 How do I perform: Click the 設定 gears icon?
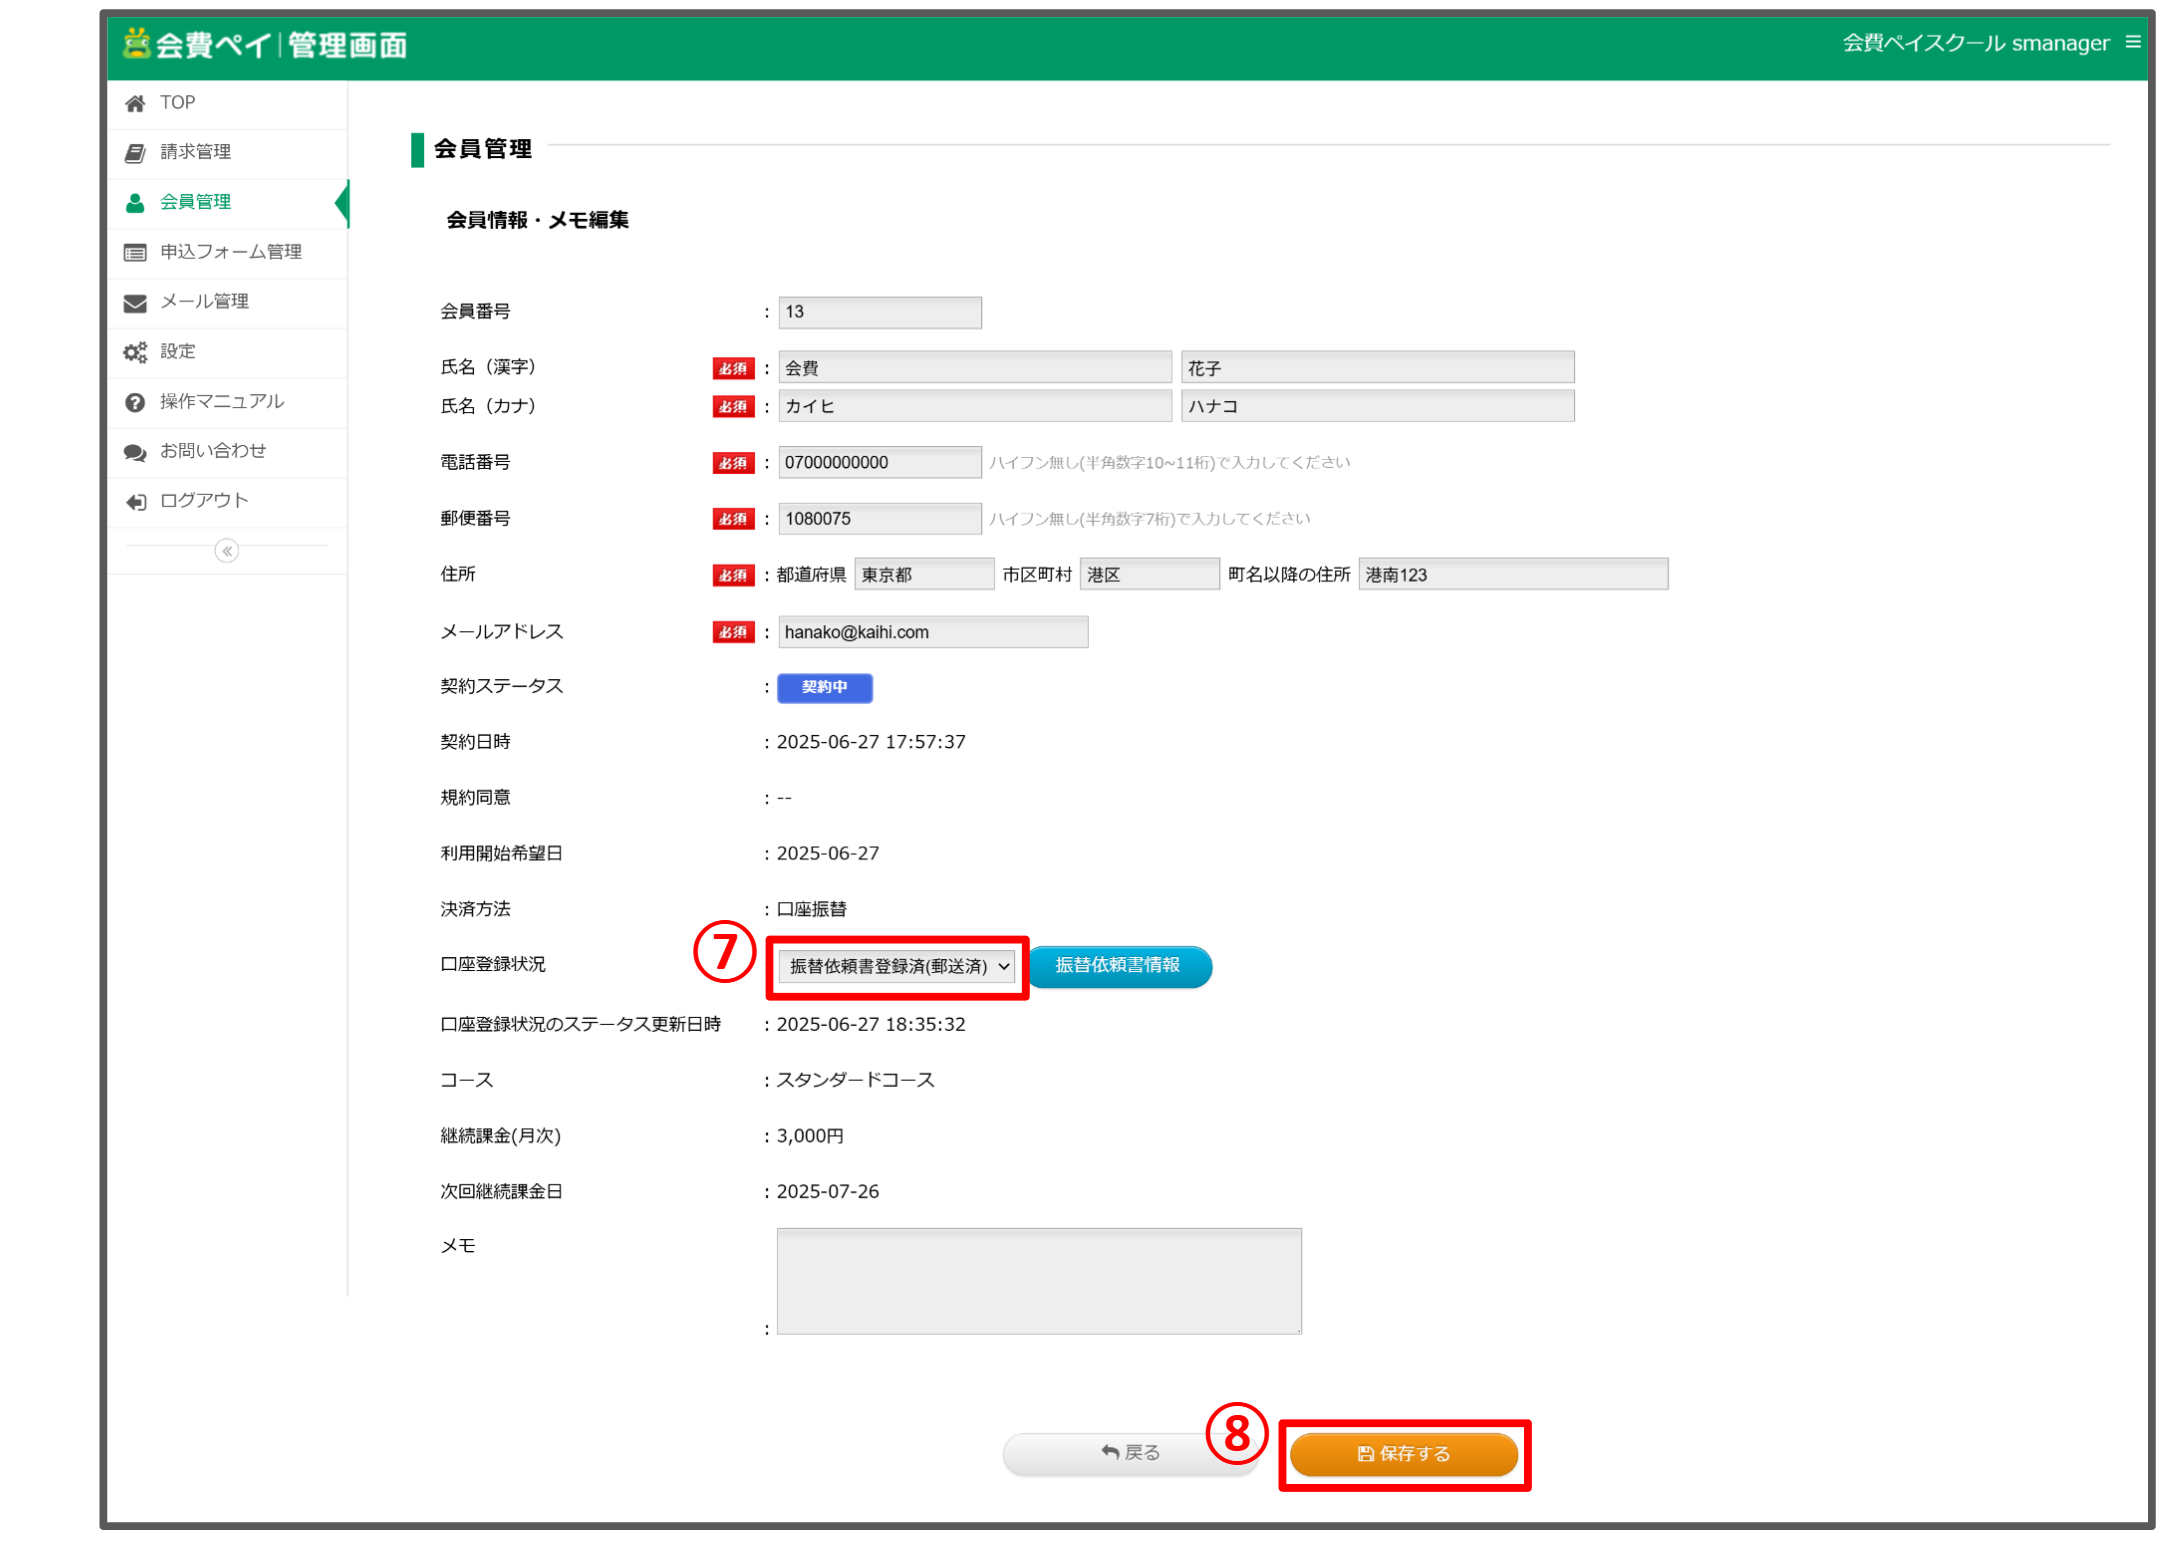[x=135, y=352]
